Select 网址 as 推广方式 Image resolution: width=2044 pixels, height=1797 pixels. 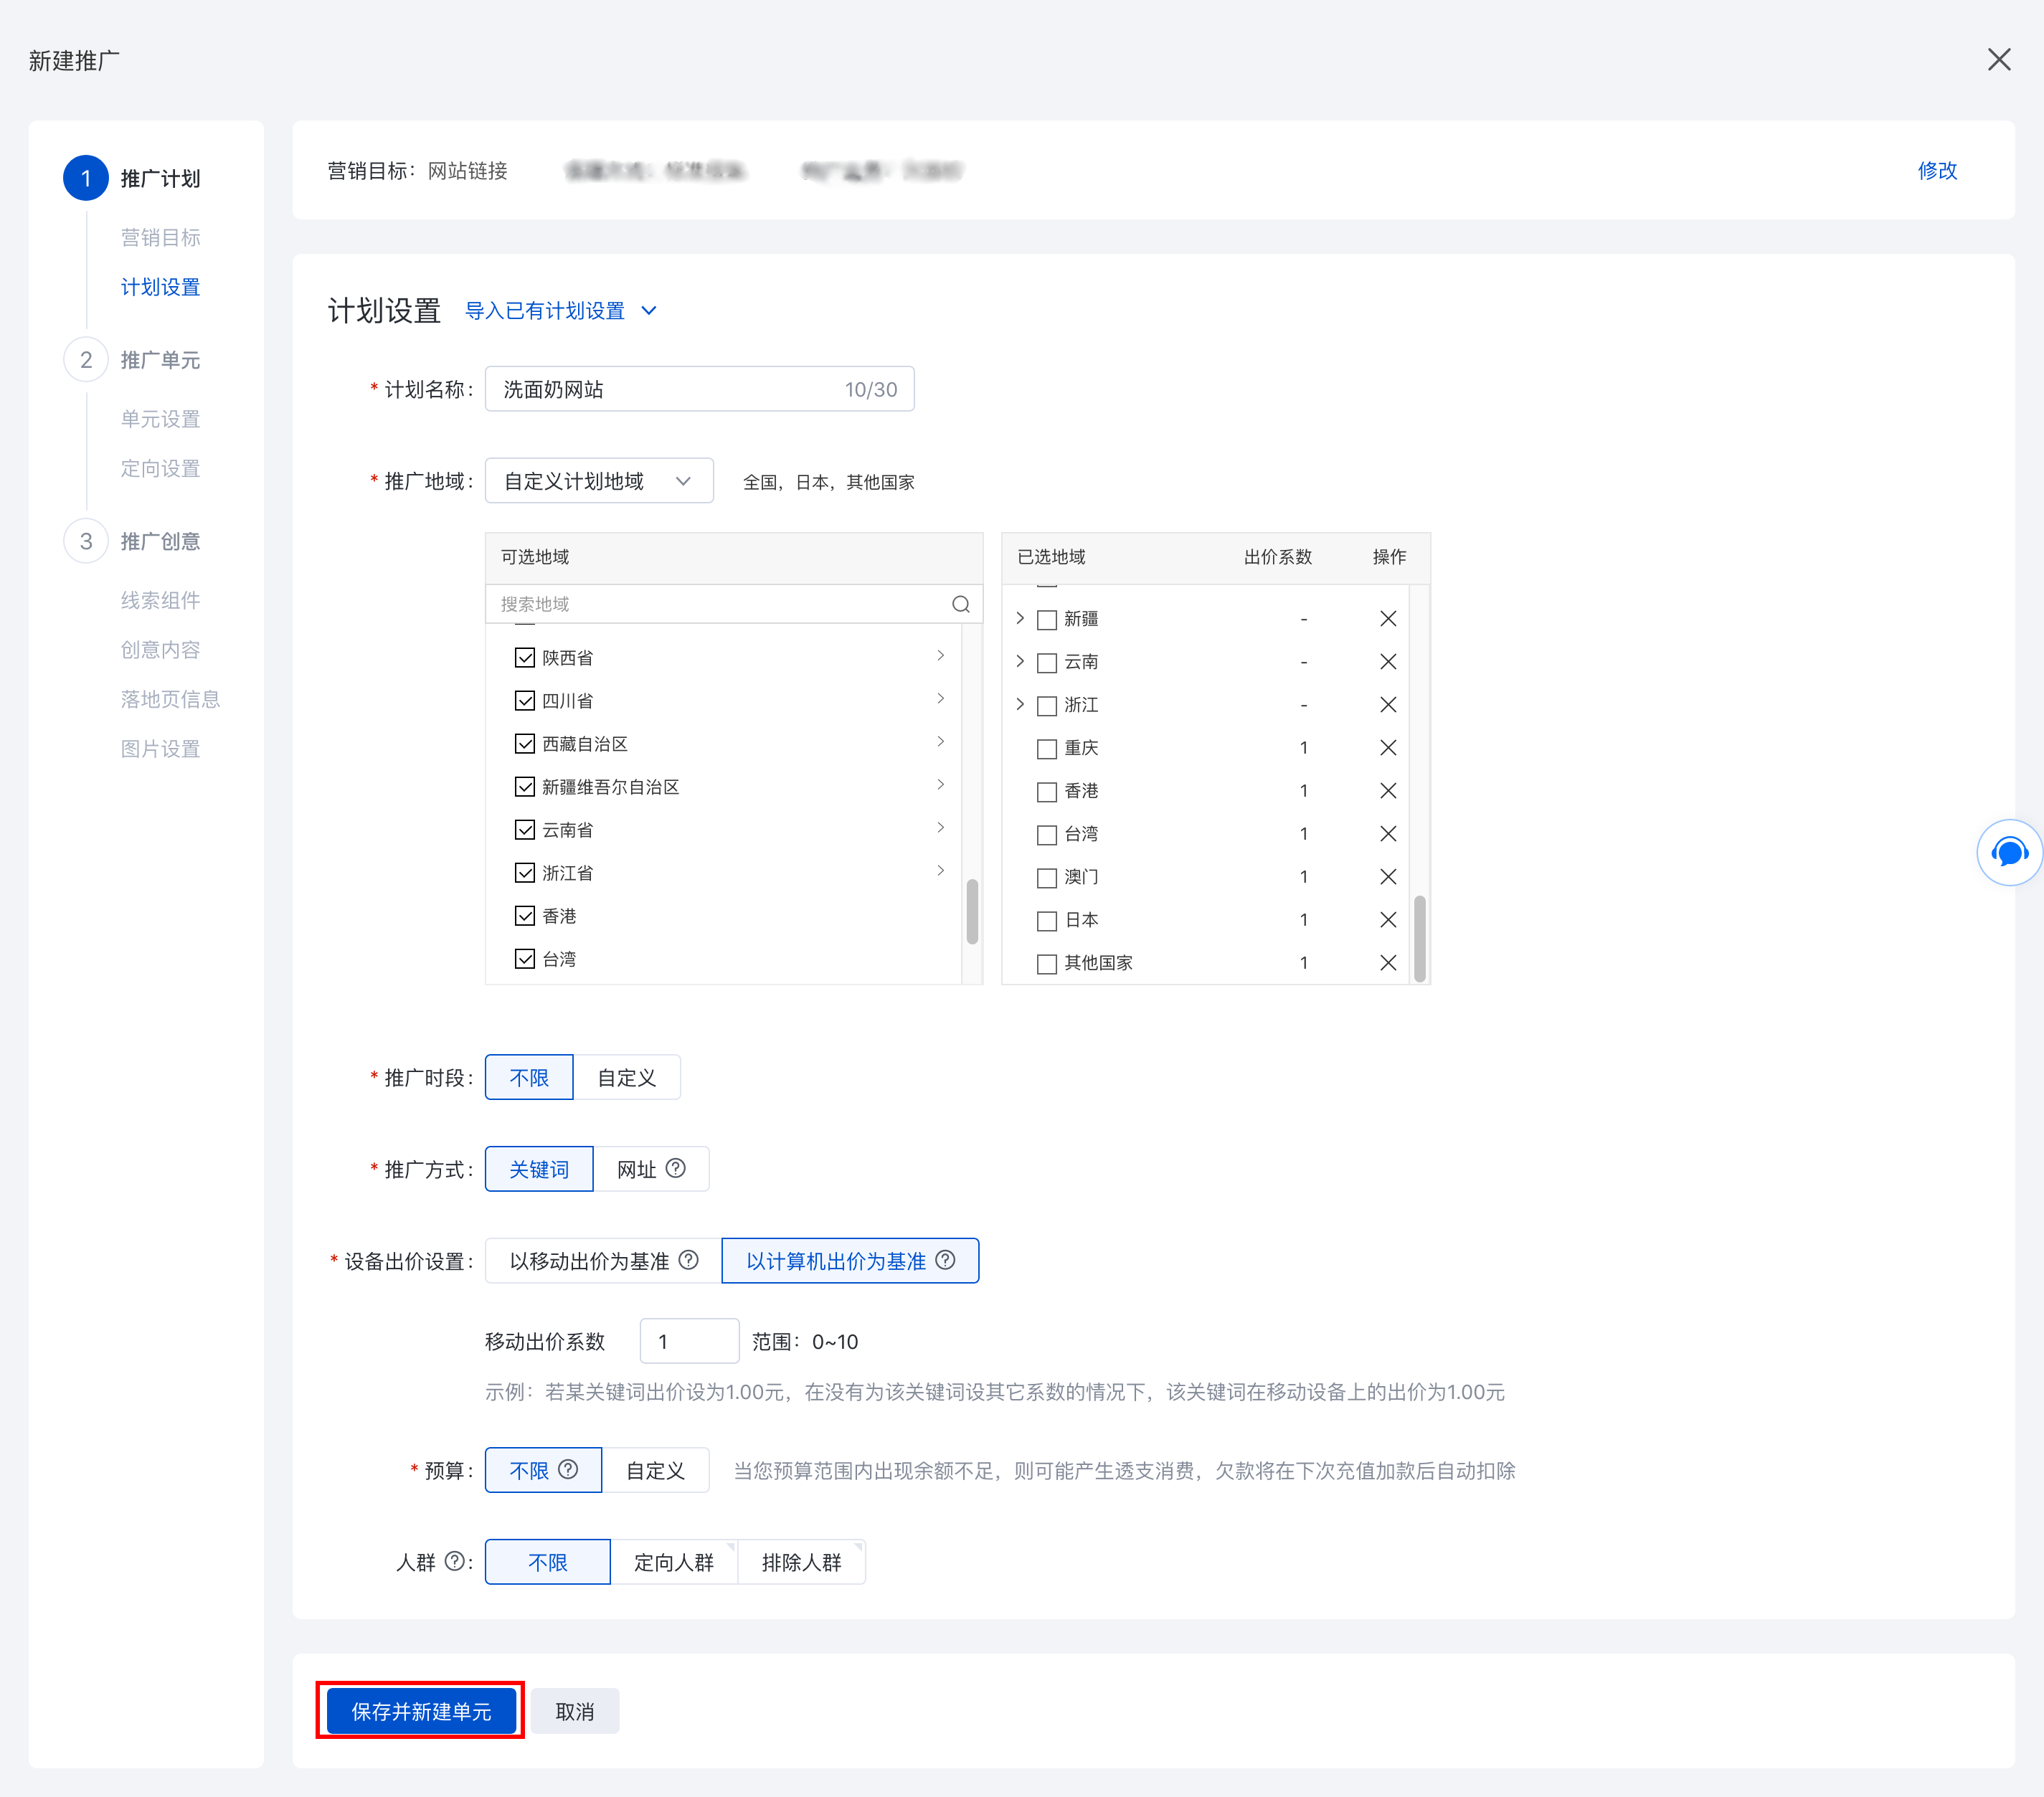pyautogui.click(x=651, y=1169)
